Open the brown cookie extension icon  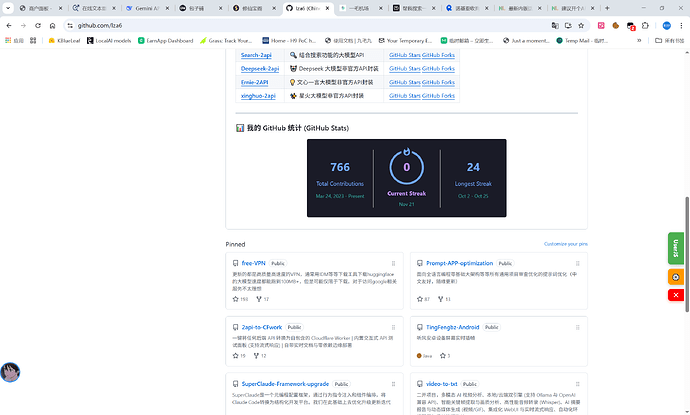click(616, 26)
